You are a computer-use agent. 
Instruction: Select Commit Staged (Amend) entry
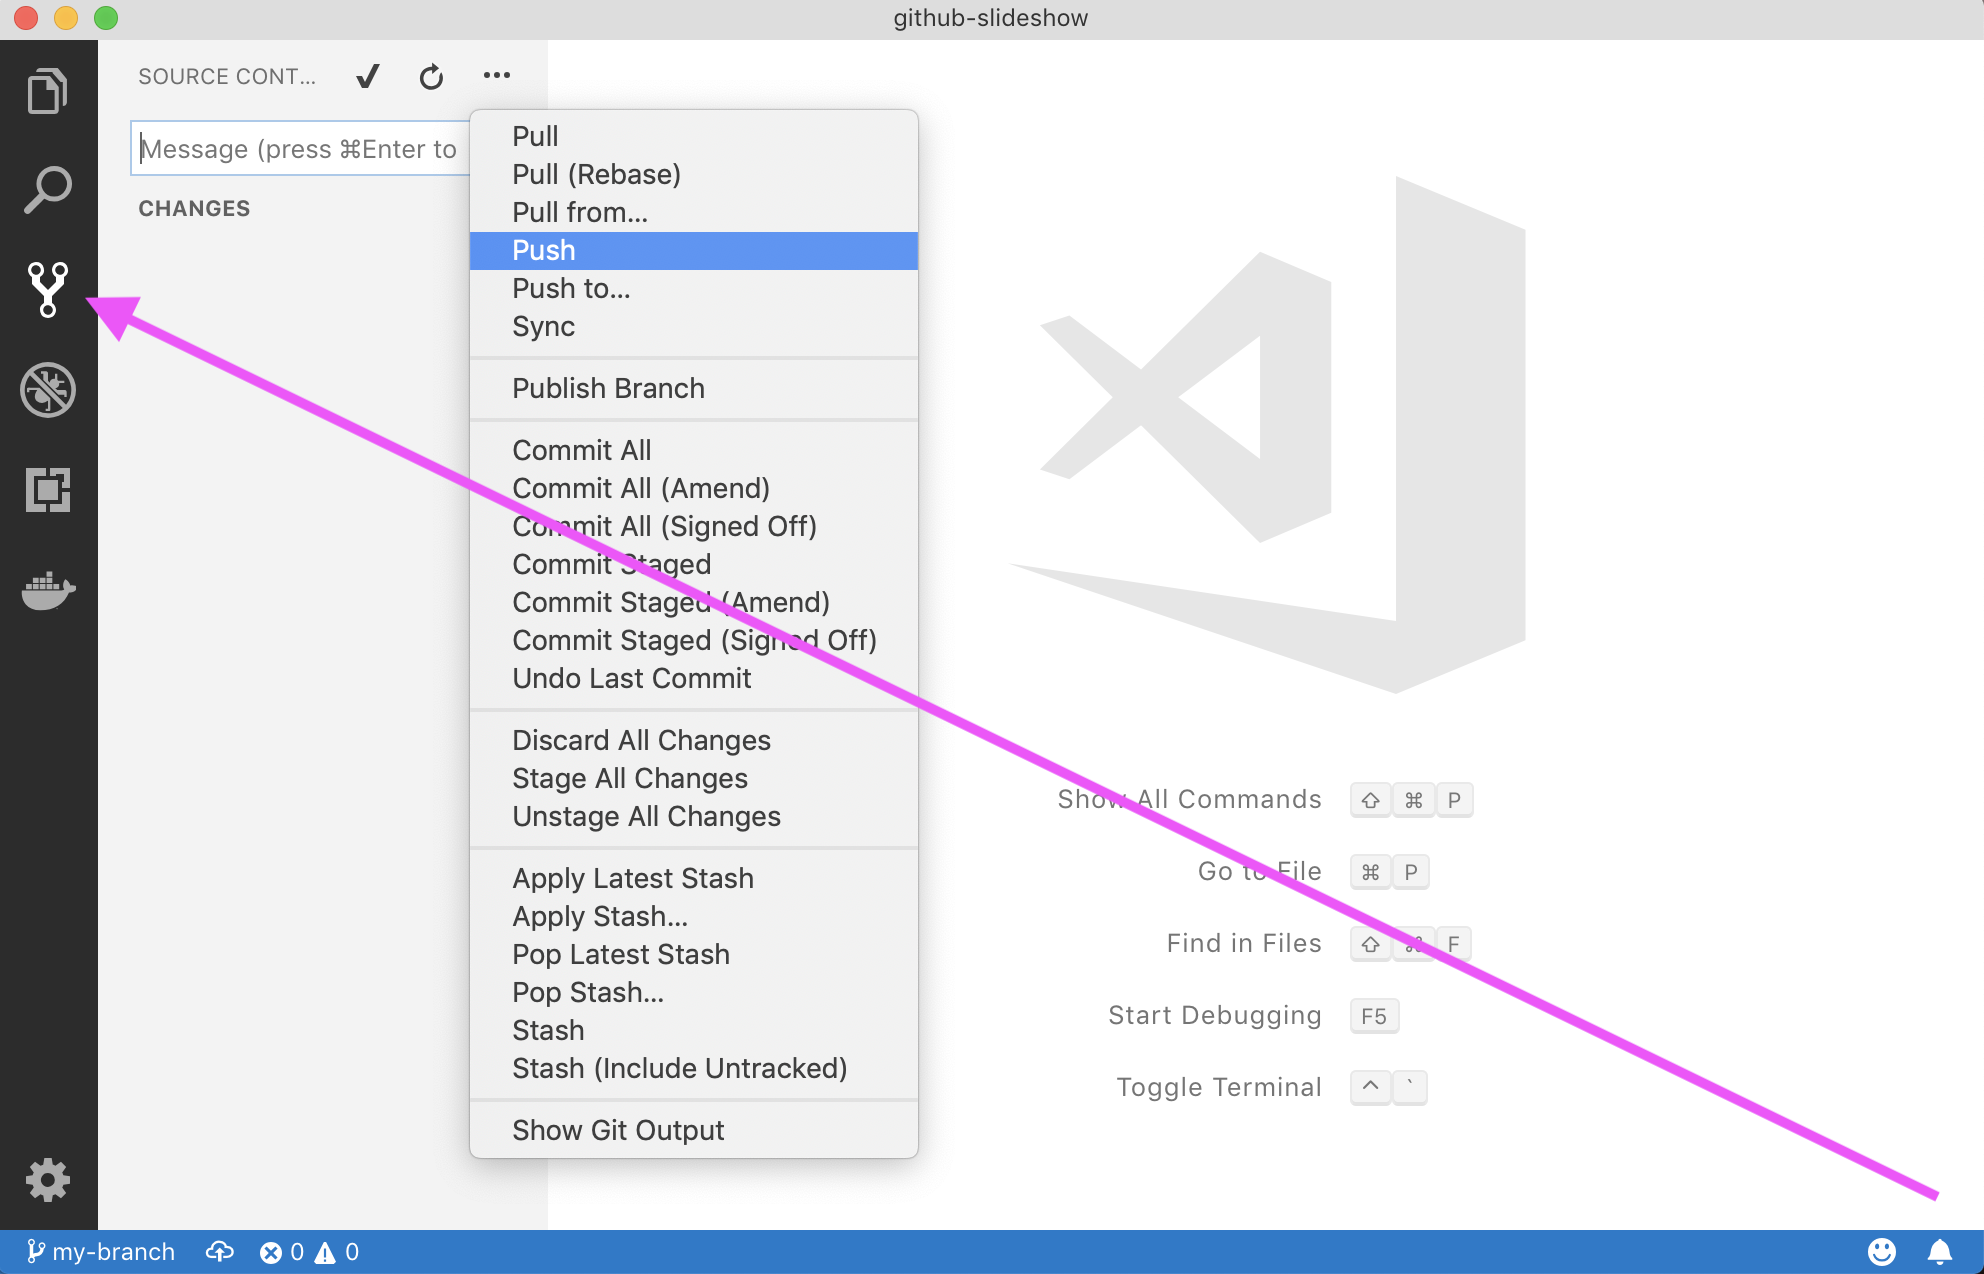[x=694, y=602]
